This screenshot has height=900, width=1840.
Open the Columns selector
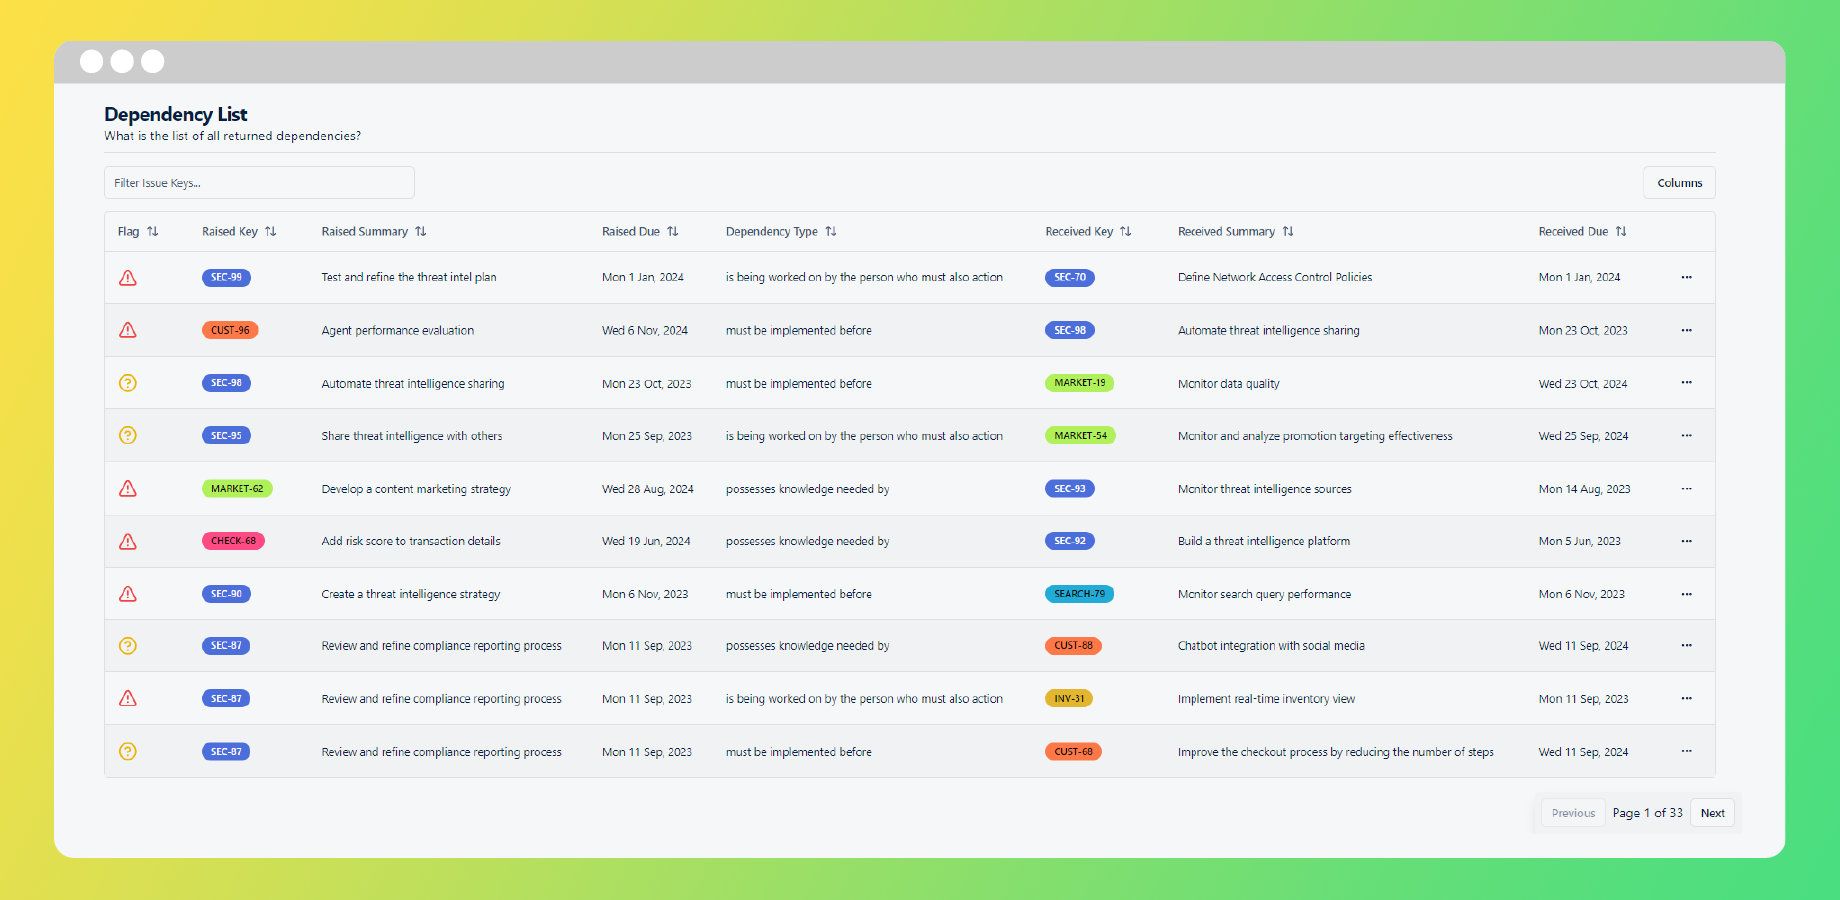pyautogui.click(x=1679, y=183)
